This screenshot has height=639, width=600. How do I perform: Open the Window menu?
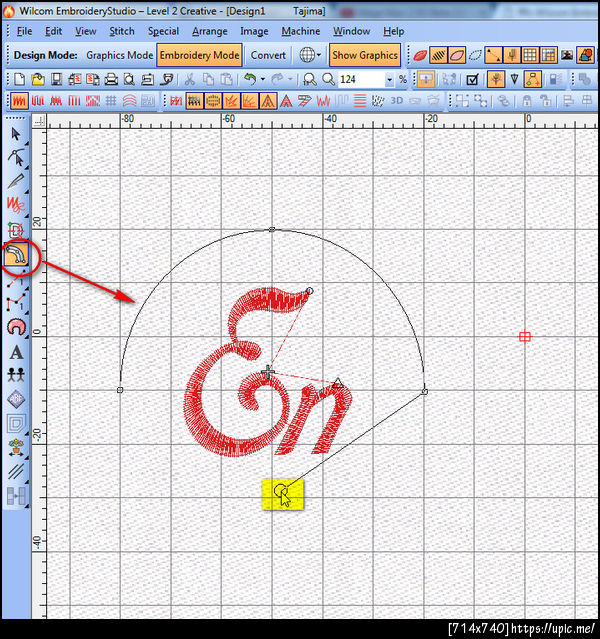pos(352,31)
